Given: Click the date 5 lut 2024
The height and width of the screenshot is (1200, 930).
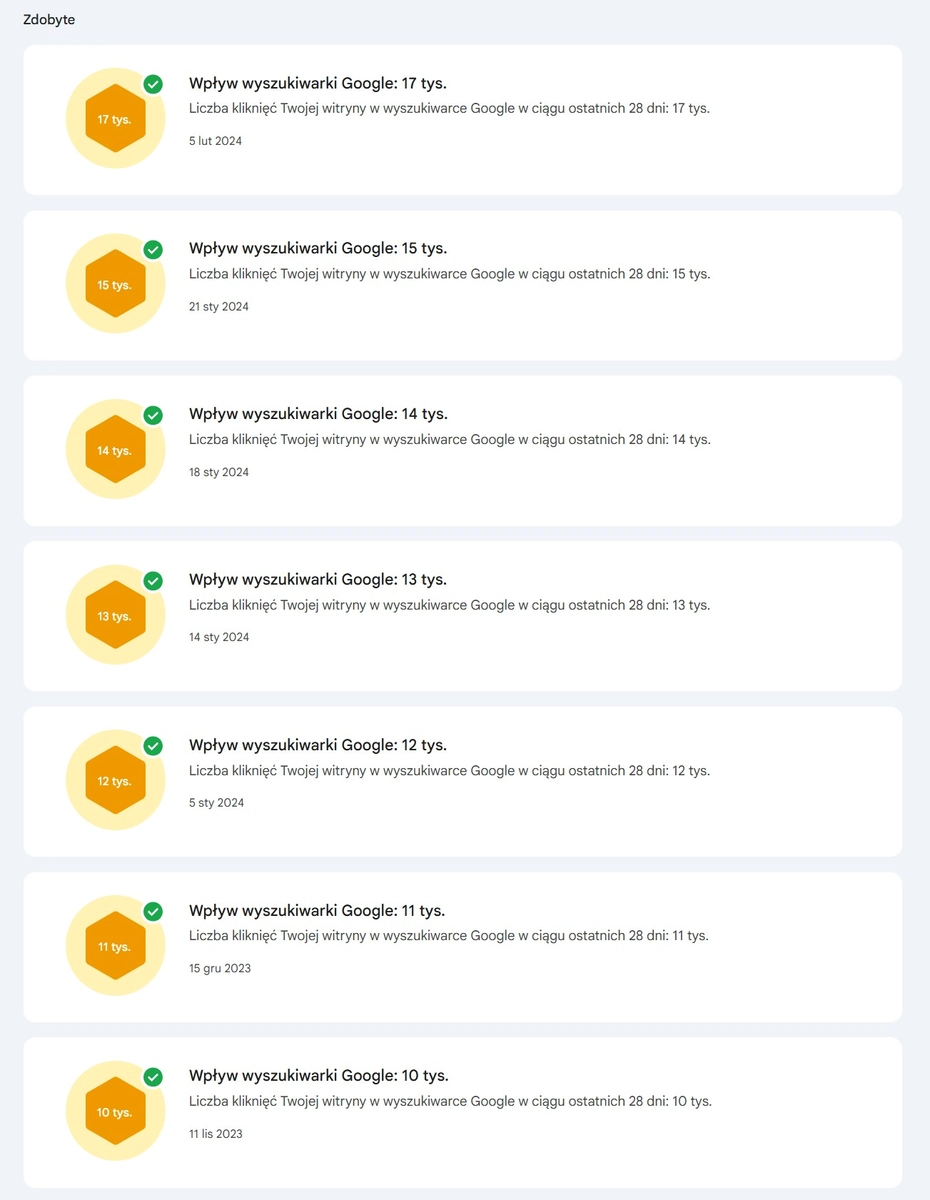Looking at the screenshot, I should [x=215, y=141].
